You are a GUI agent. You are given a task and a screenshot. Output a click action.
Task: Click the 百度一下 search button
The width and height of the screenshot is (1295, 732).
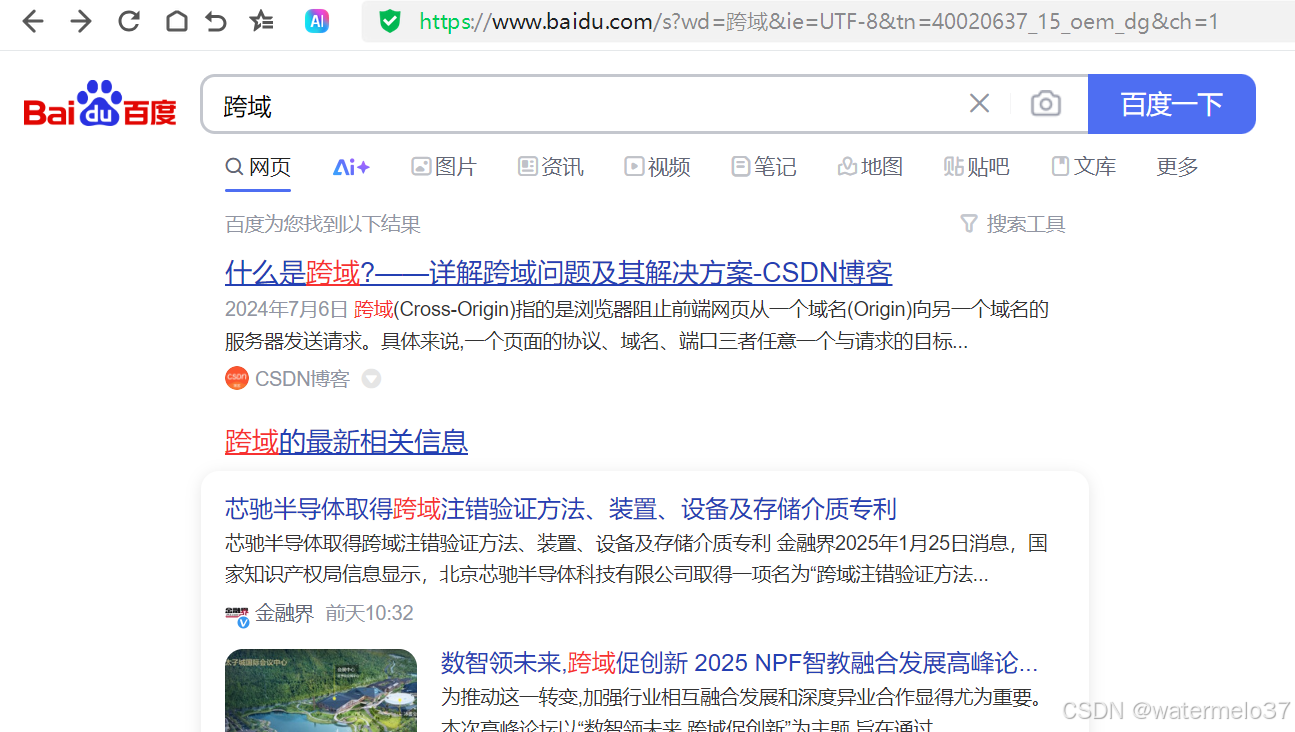click(1171, 104)
